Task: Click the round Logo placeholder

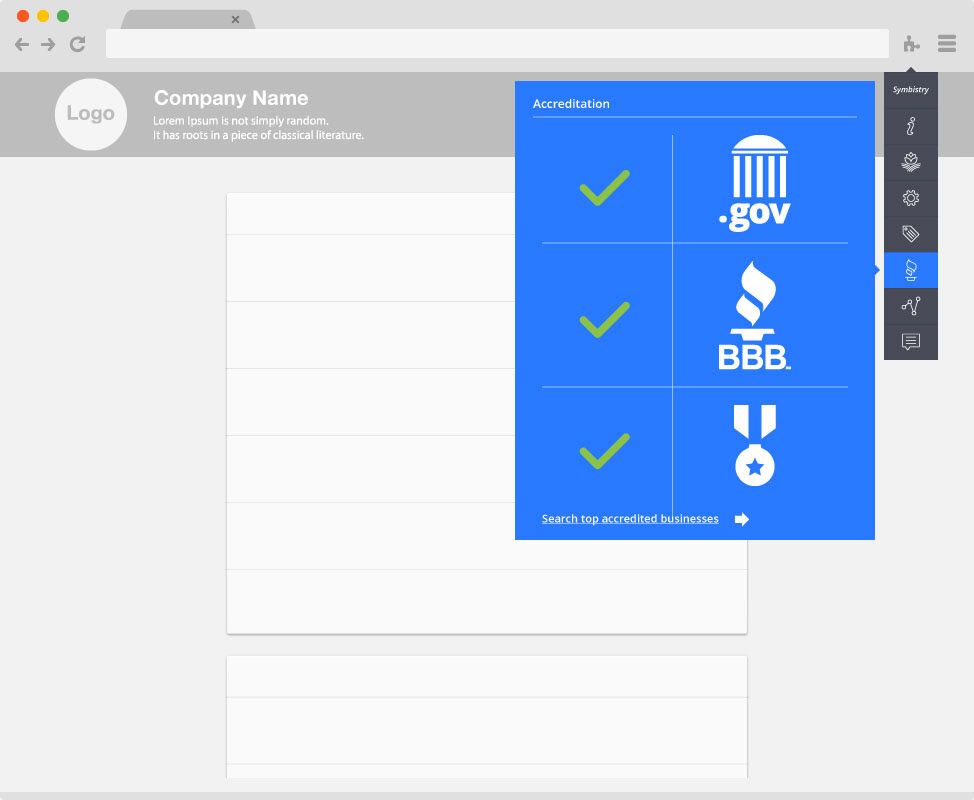Action: (91, 114)
